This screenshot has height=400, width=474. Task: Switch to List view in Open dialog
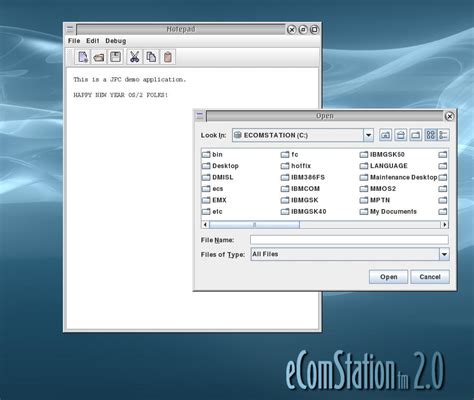point(431,135)
